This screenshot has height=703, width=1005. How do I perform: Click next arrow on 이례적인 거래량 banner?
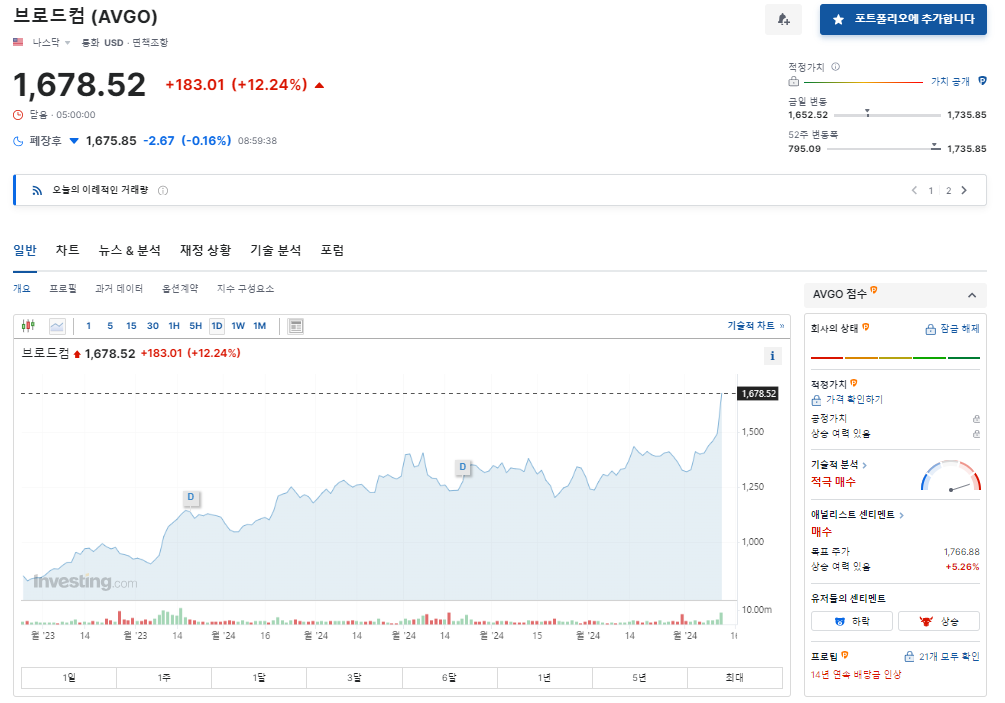click(x=963, y=189)
